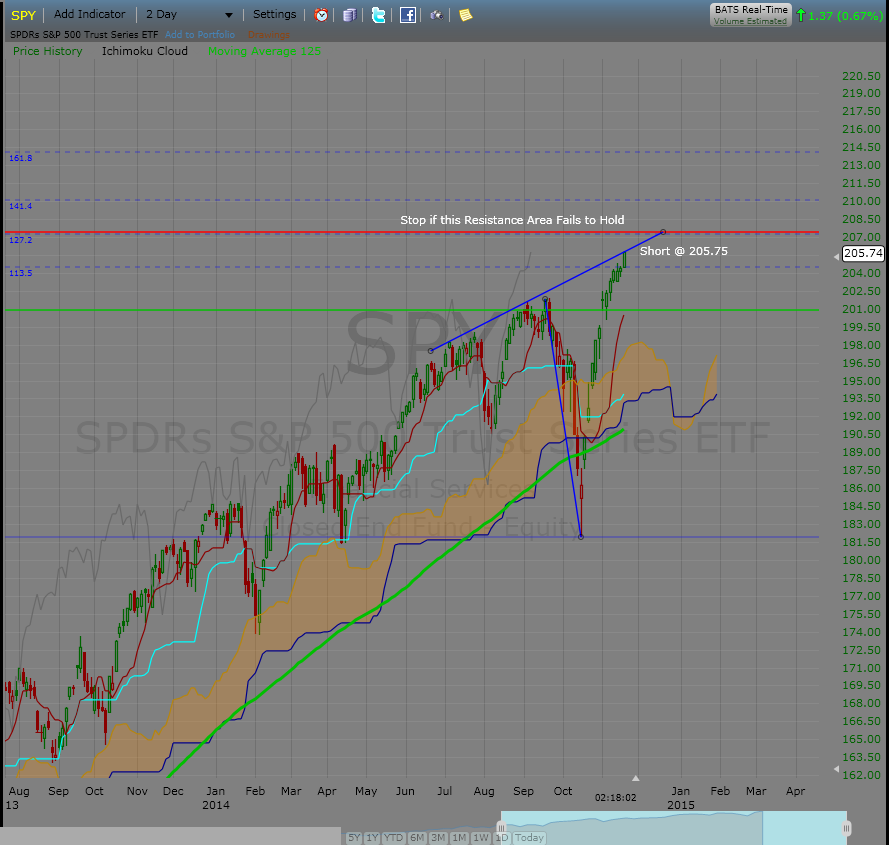The width and height of the screenshot is (889, 845).
Task: Click the 1.37 (0.67%) price change value
Action: [x=845, y=16]
